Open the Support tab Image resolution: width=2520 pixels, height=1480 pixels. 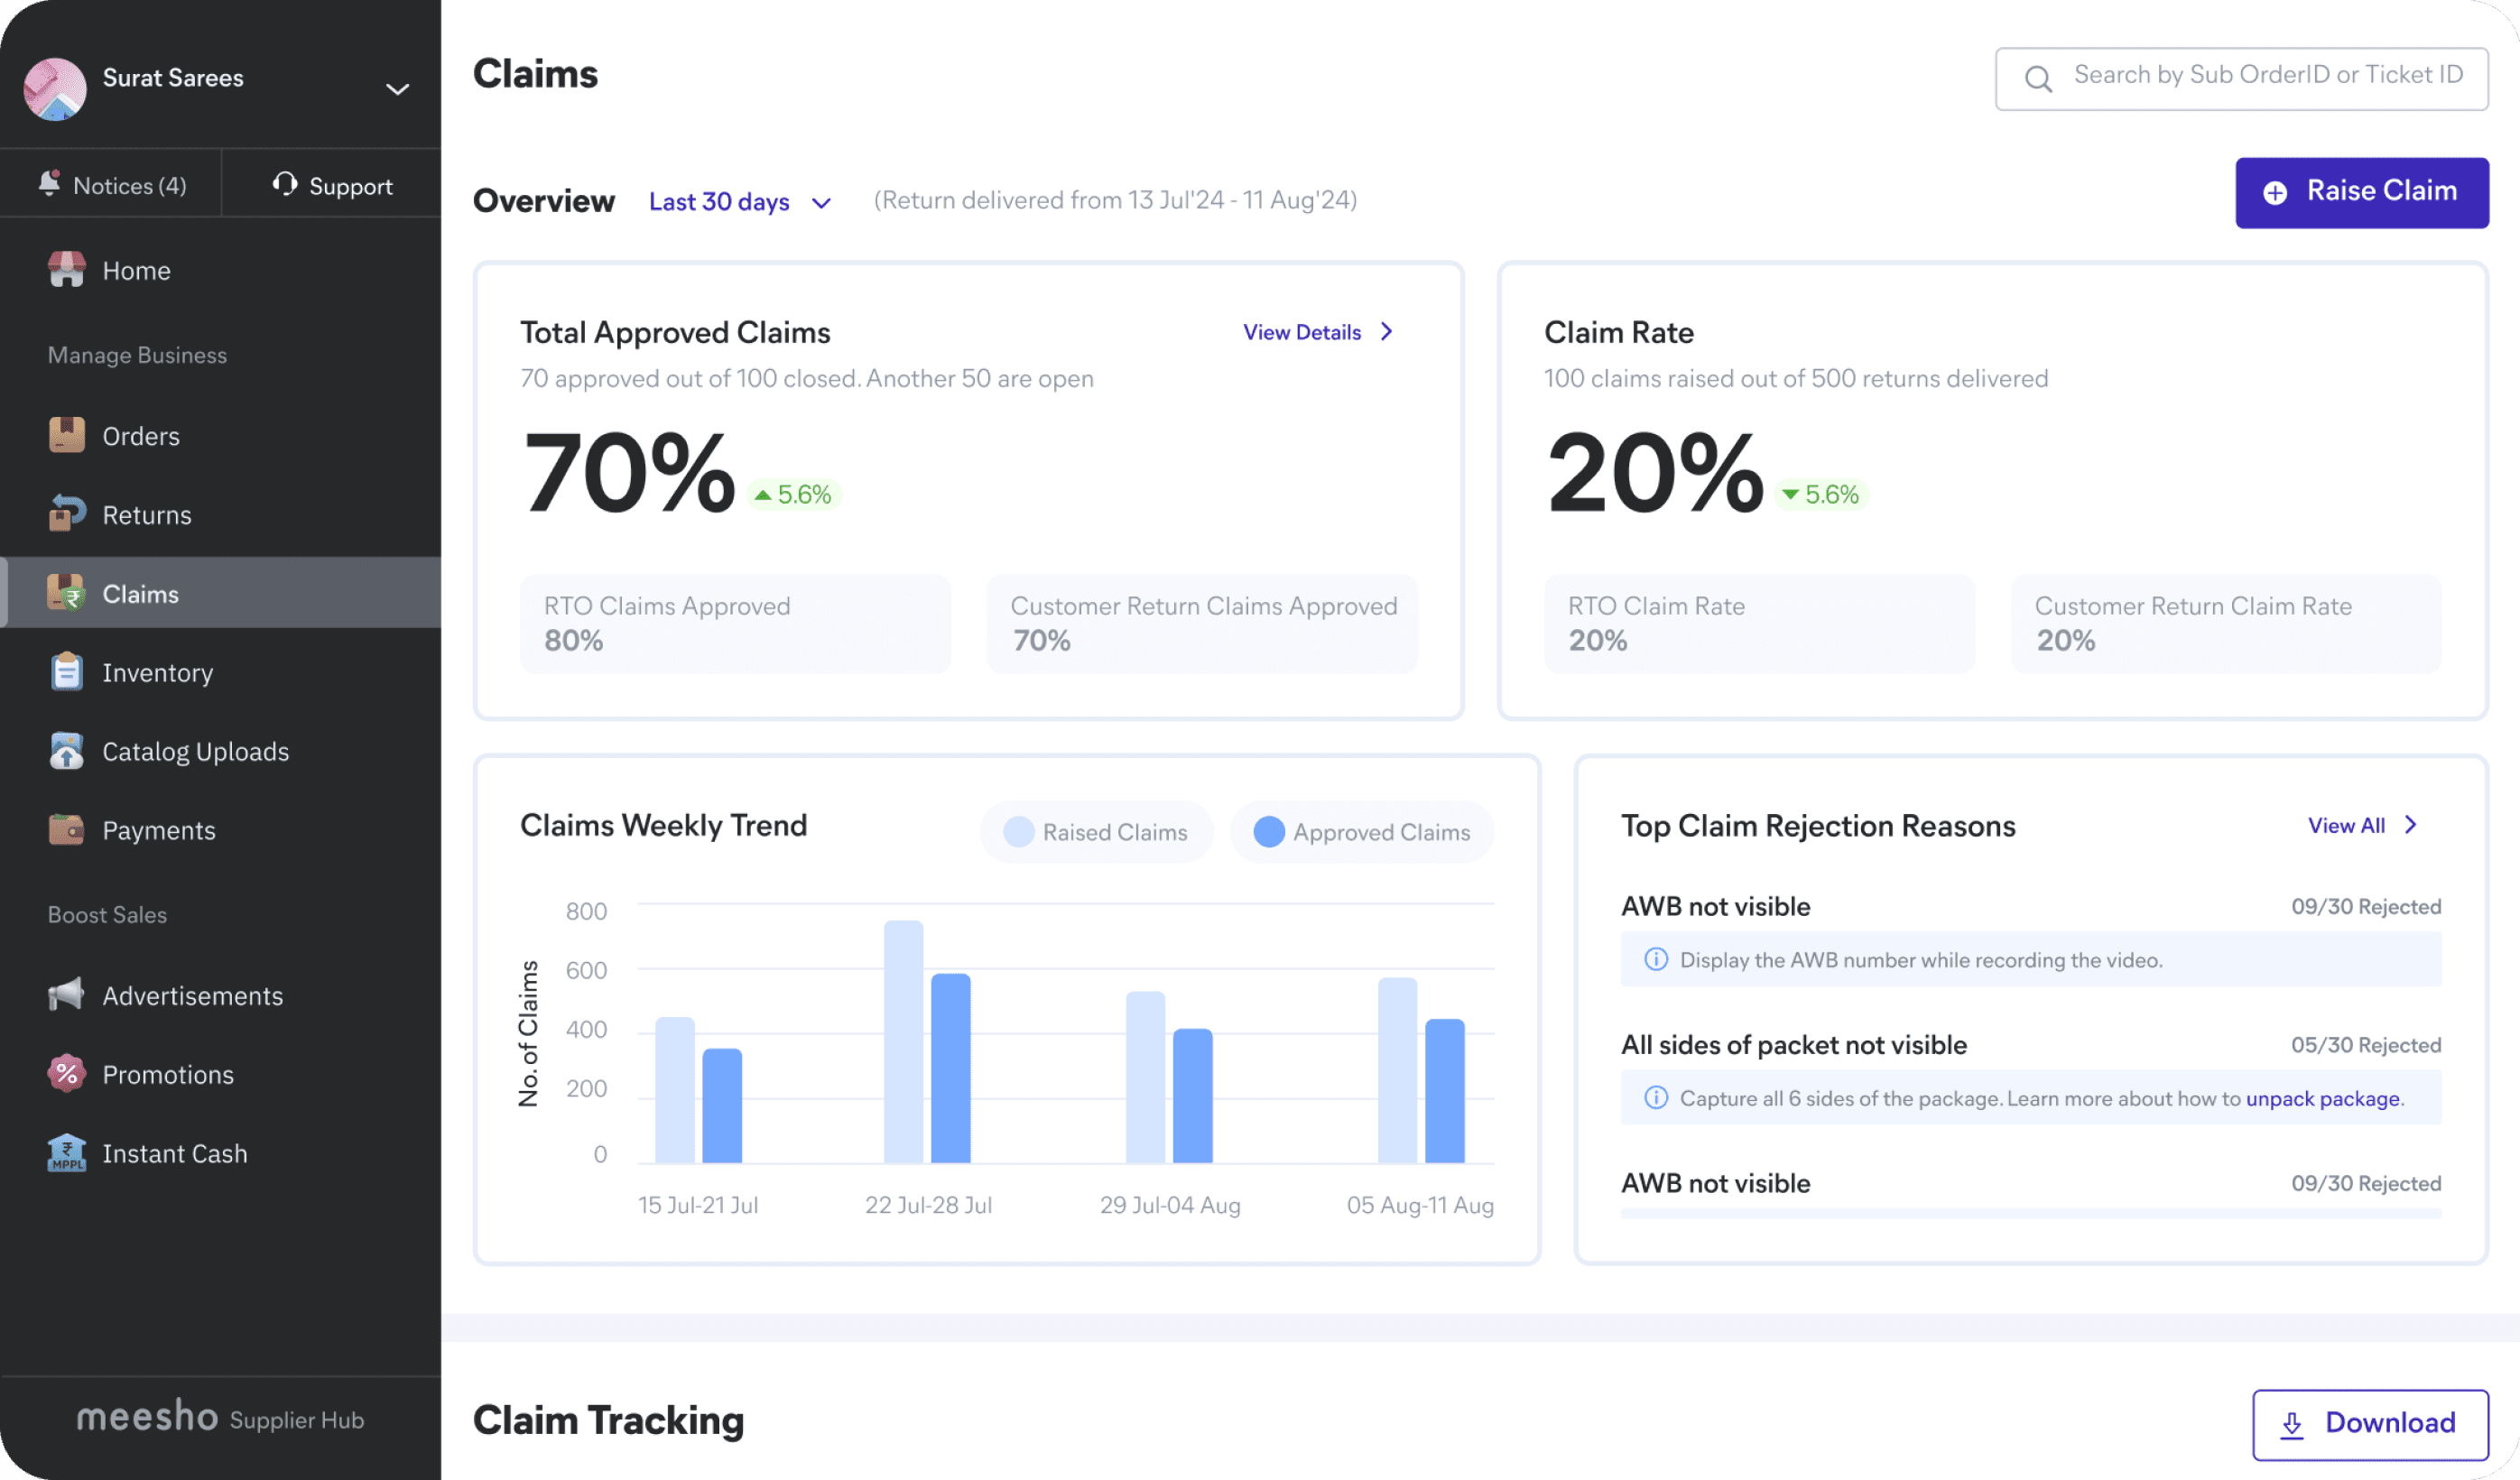coord(332,185)
